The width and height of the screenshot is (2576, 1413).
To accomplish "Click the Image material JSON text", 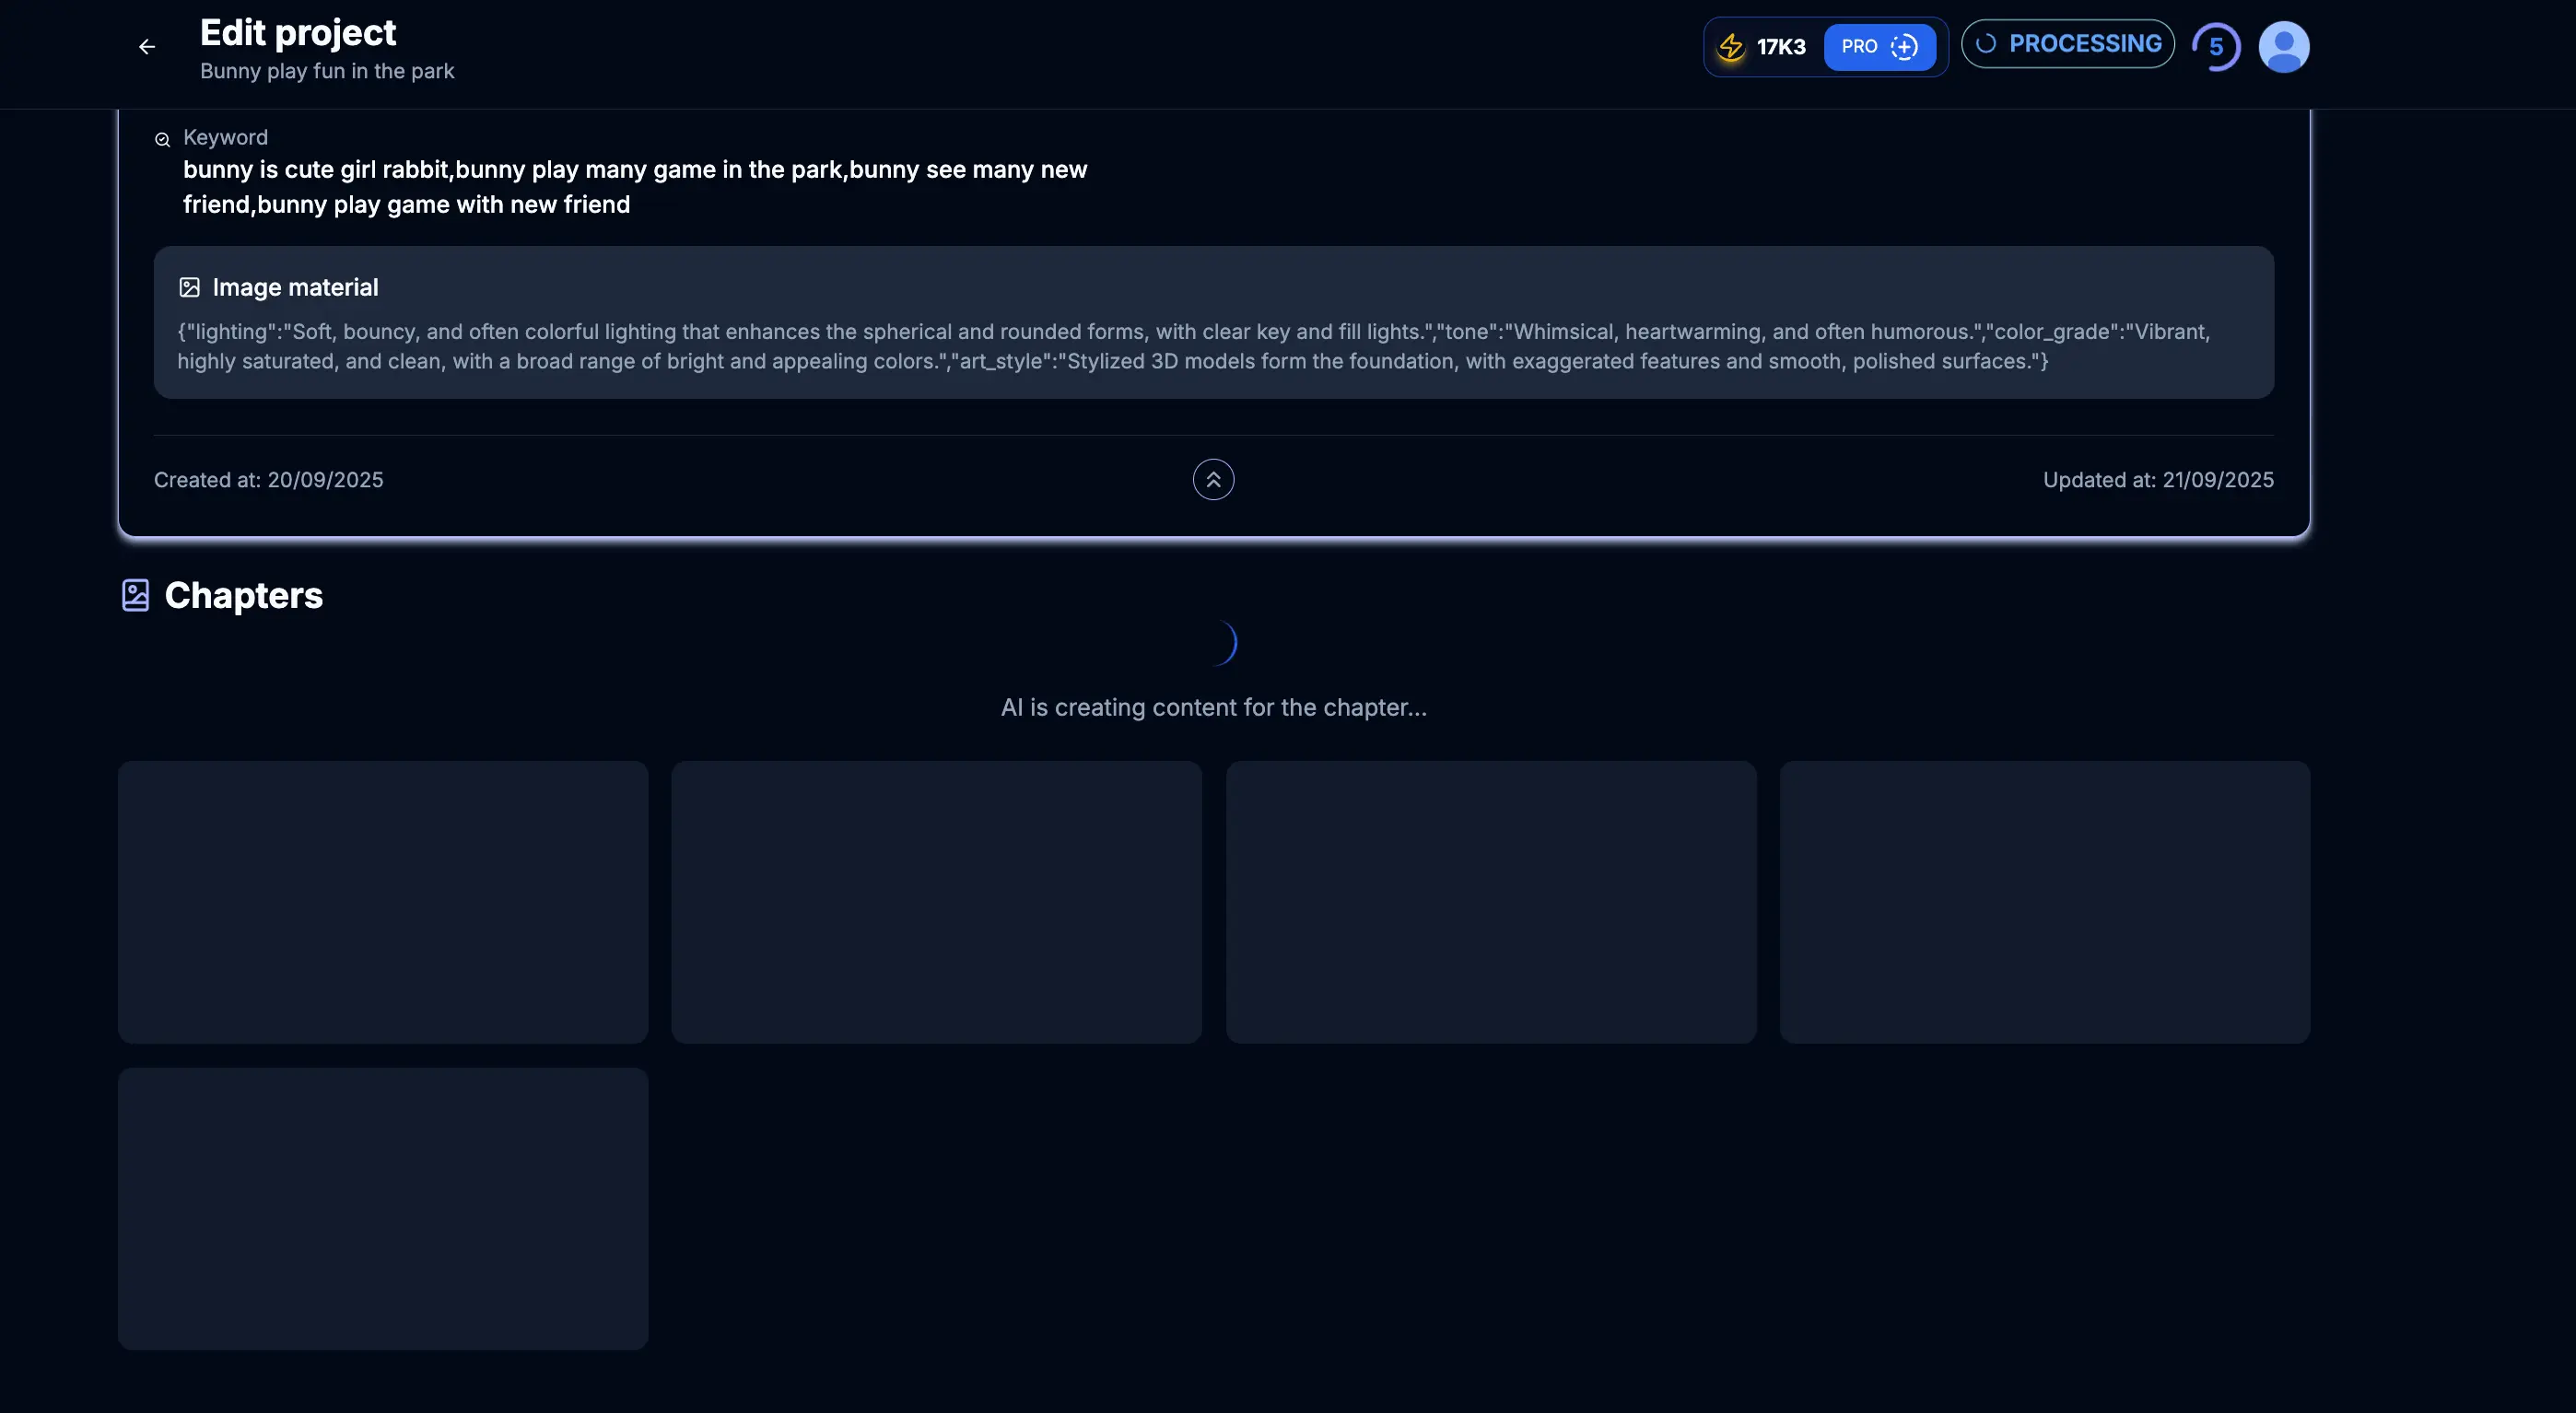I will pos(1193,346).
